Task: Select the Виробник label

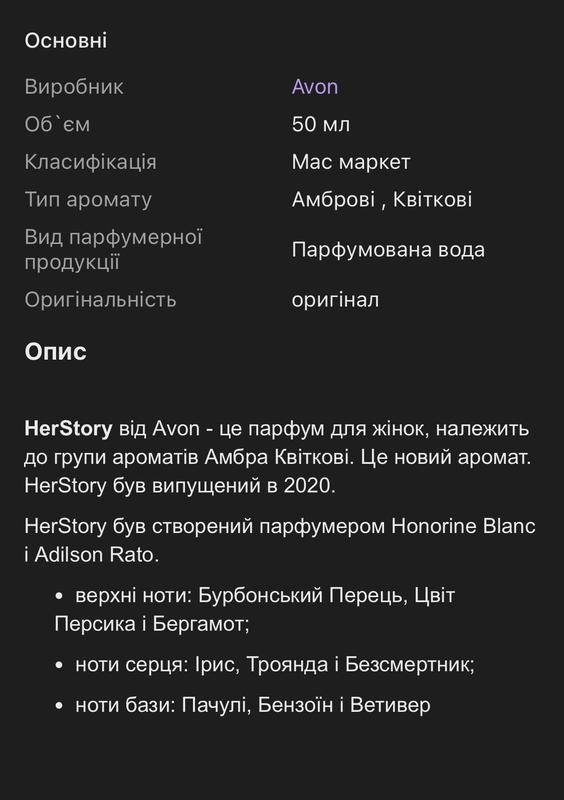Action: (74, 87)
